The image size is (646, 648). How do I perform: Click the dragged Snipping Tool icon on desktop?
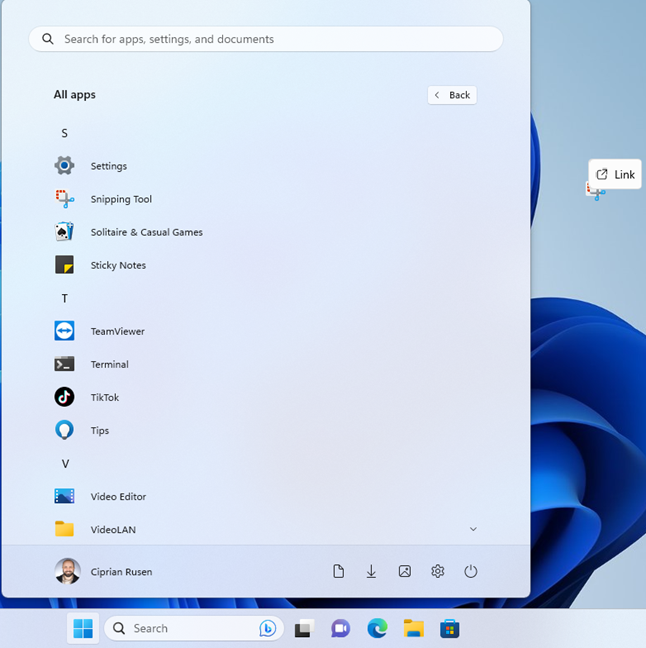(596, 191)
